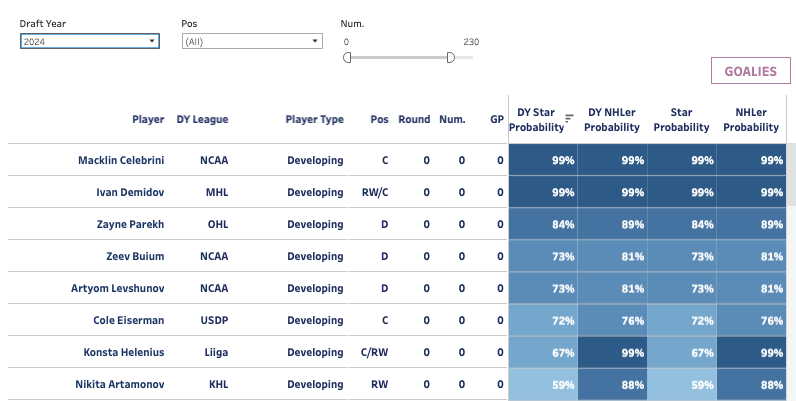
Task: Select the Player column header
Action: (x=148, y=119)
